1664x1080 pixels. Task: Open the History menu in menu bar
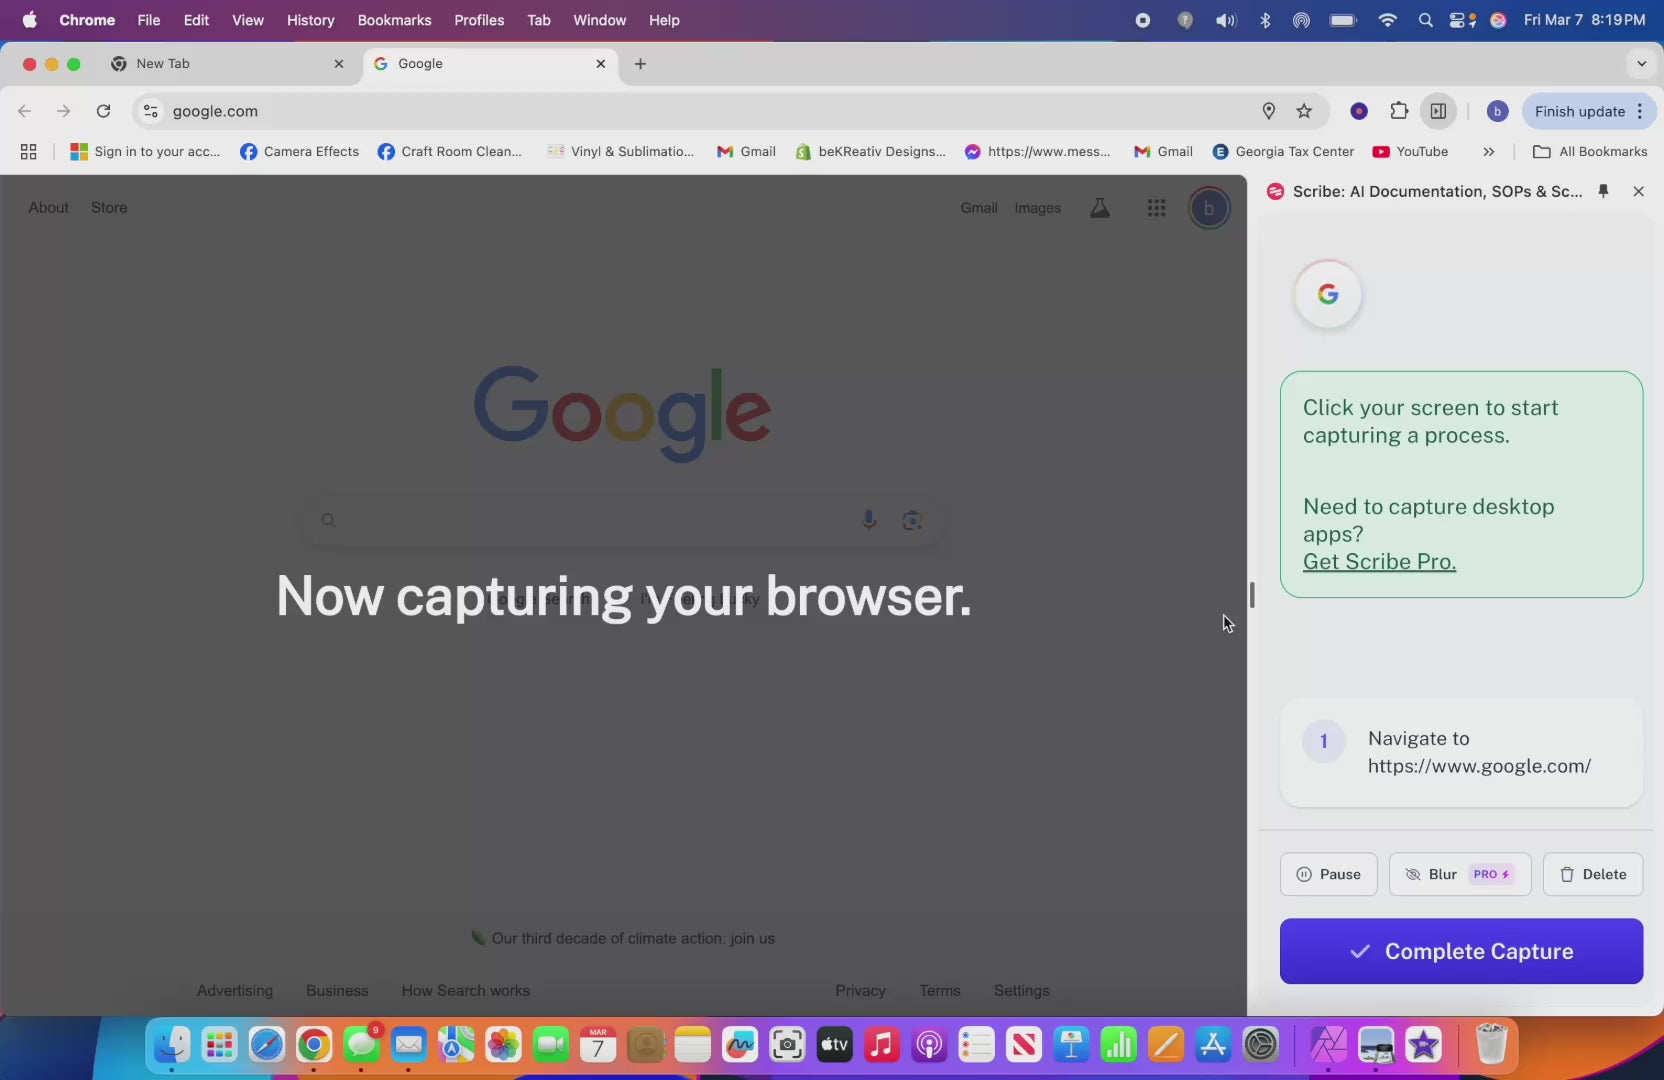310,20
